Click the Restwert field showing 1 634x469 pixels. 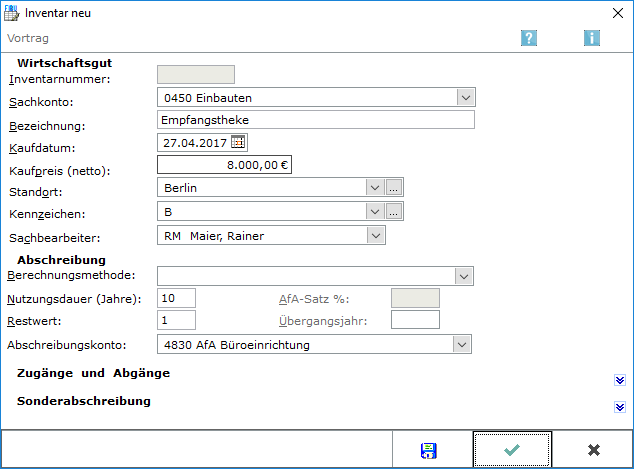point(176,320)
